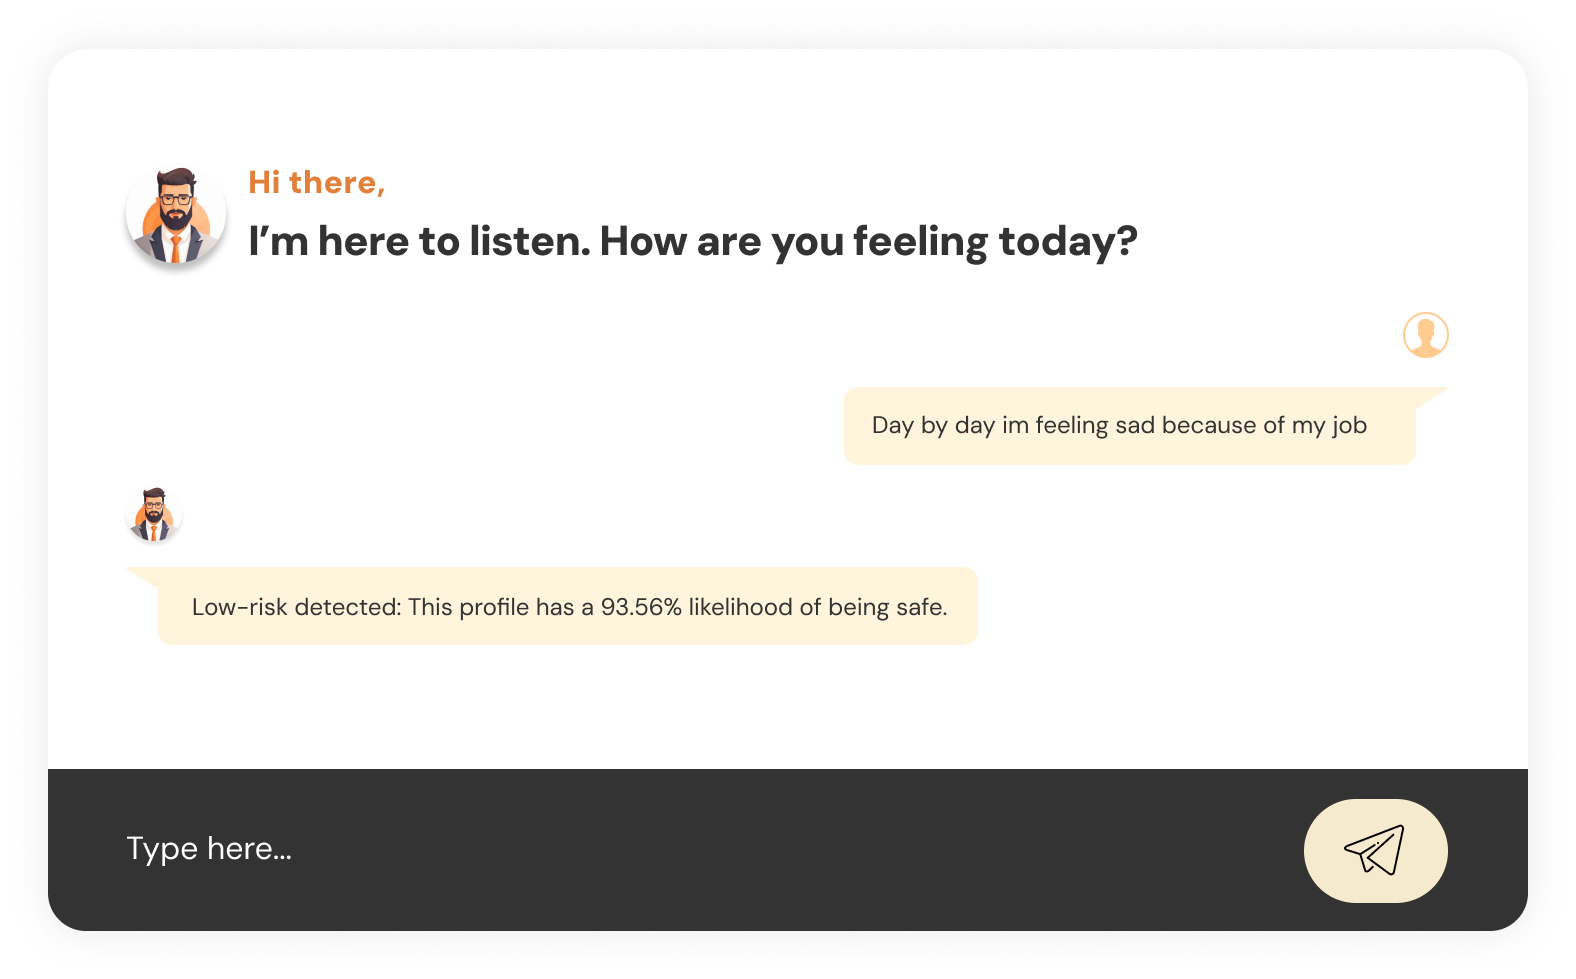
Task: Select the 'Day by day' user message bubble
Action: (x=1129, y=426)
